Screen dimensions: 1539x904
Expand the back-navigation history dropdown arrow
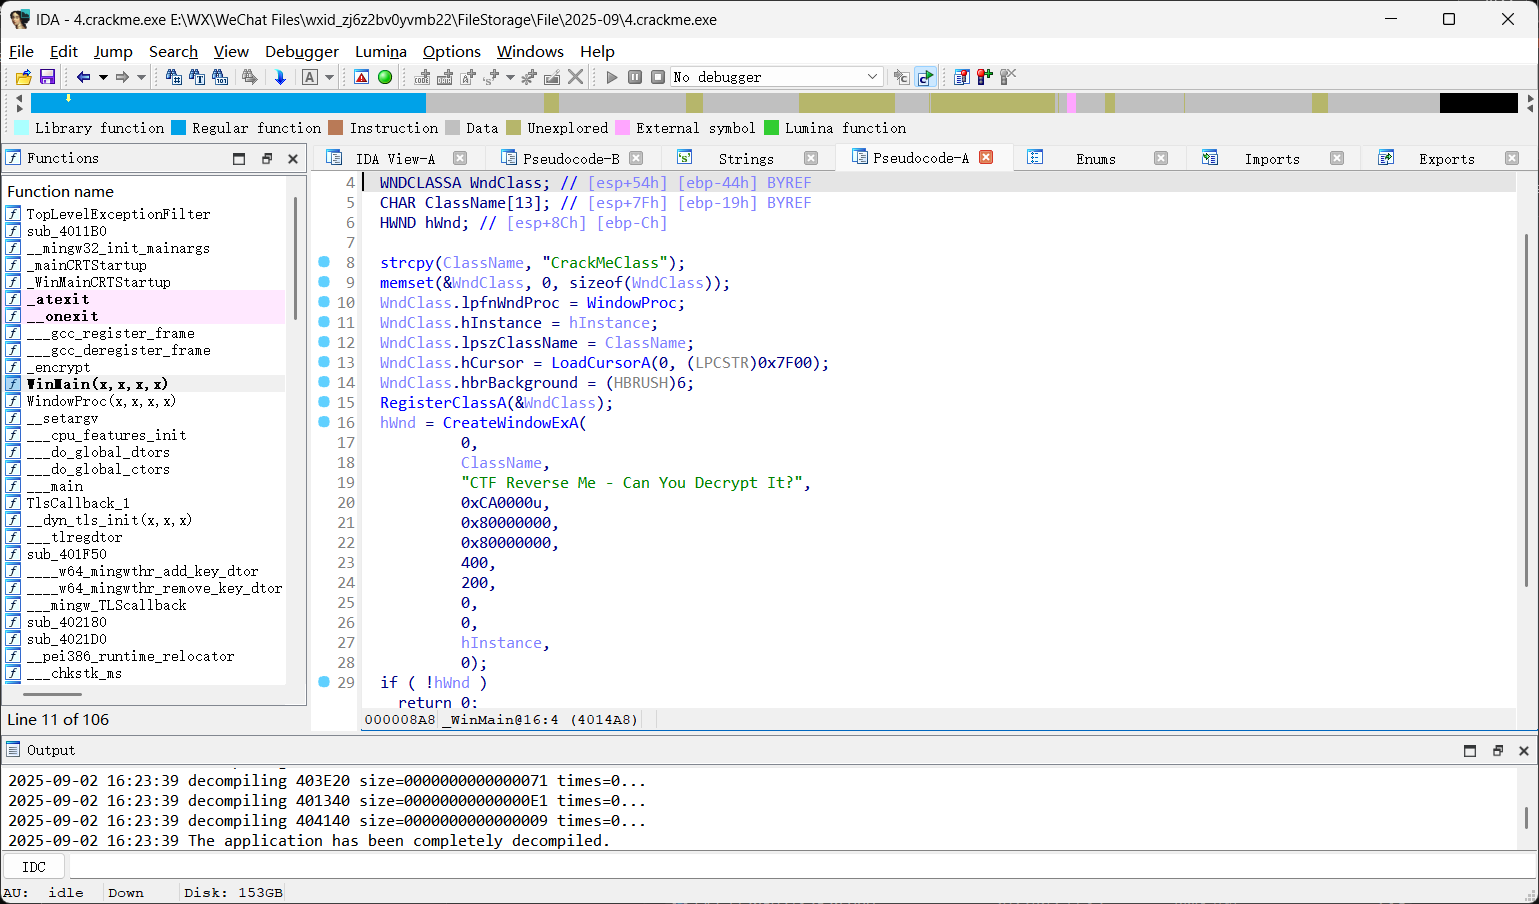[x=102, y=77]
